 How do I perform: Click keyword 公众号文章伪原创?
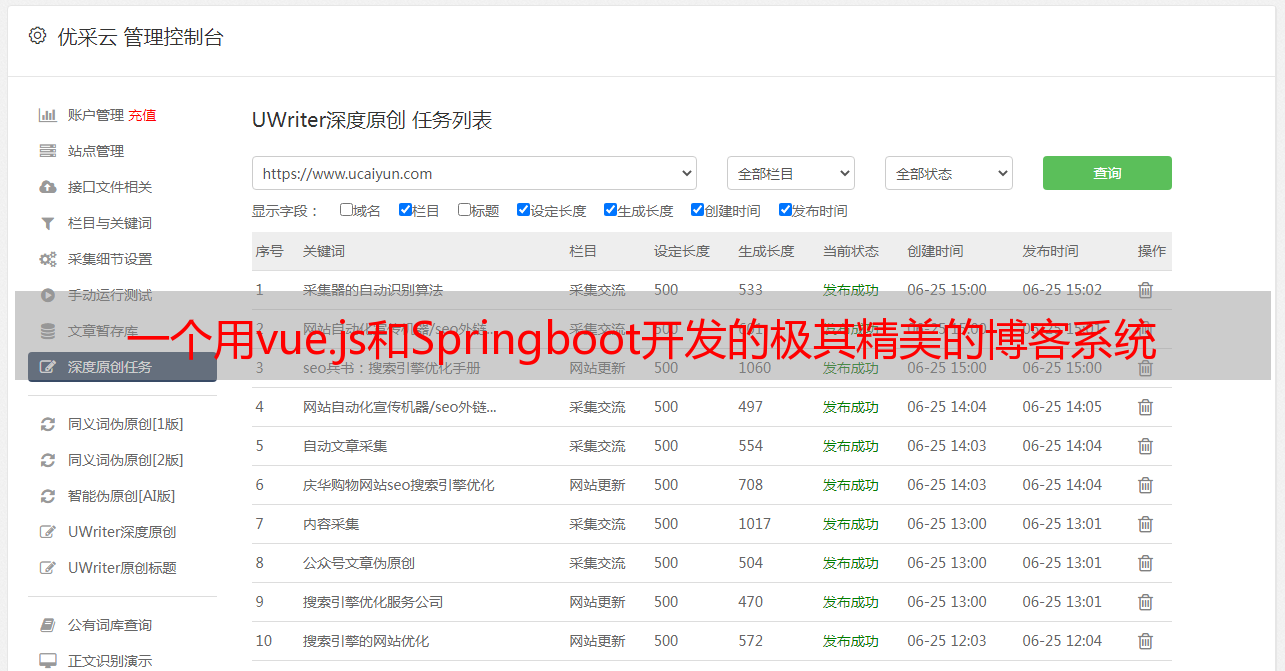359,563
